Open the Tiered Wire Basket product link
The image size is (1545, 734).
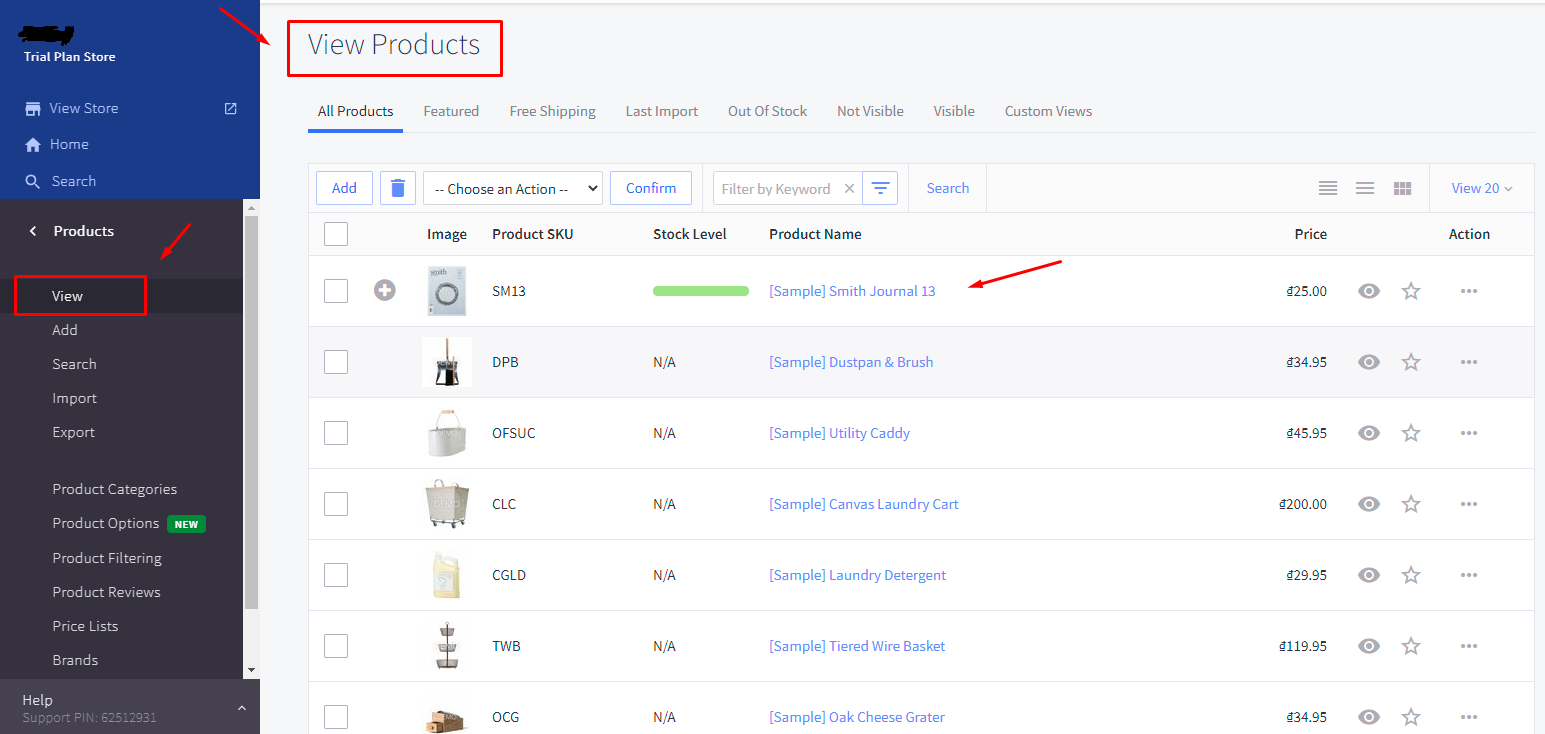(856, 646)
